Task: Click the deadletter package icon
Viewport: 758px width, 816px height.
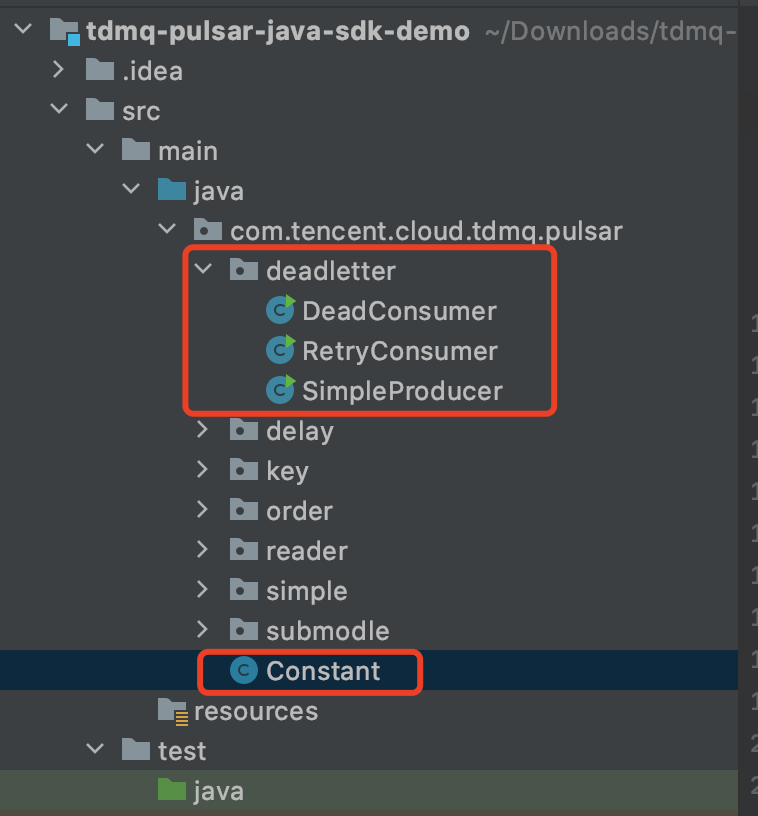Action: point(243,270)
